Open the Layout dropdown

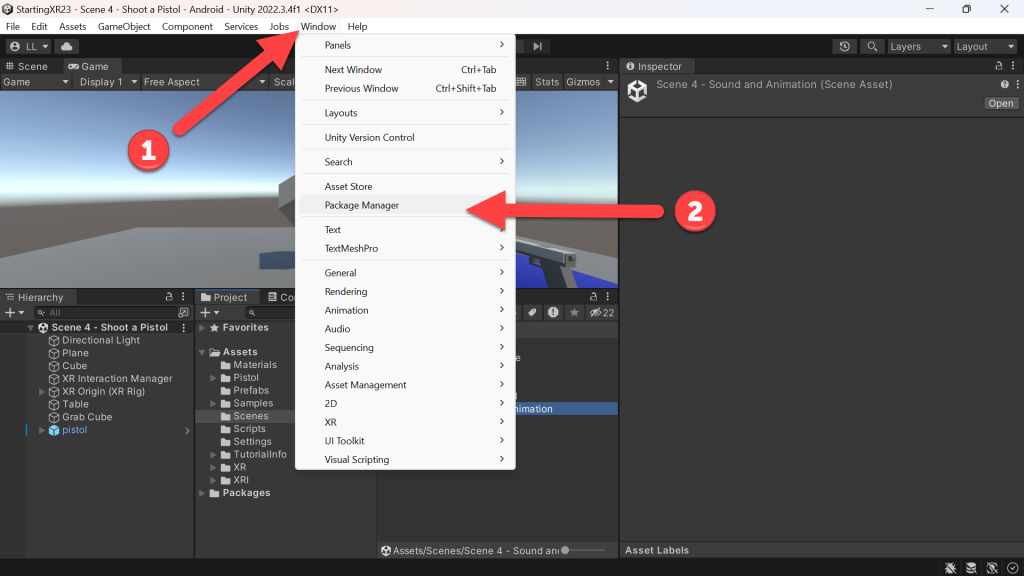(x=985, y=46)
